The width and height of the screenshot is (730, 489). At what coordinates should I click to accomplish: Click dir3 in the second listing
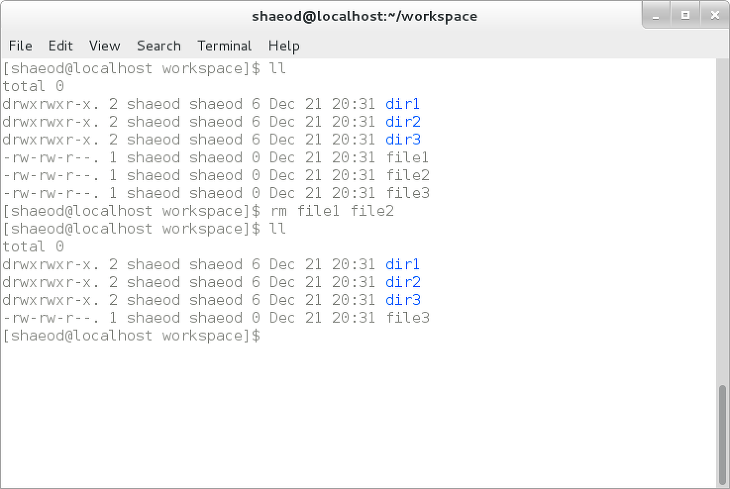[403, 300]
